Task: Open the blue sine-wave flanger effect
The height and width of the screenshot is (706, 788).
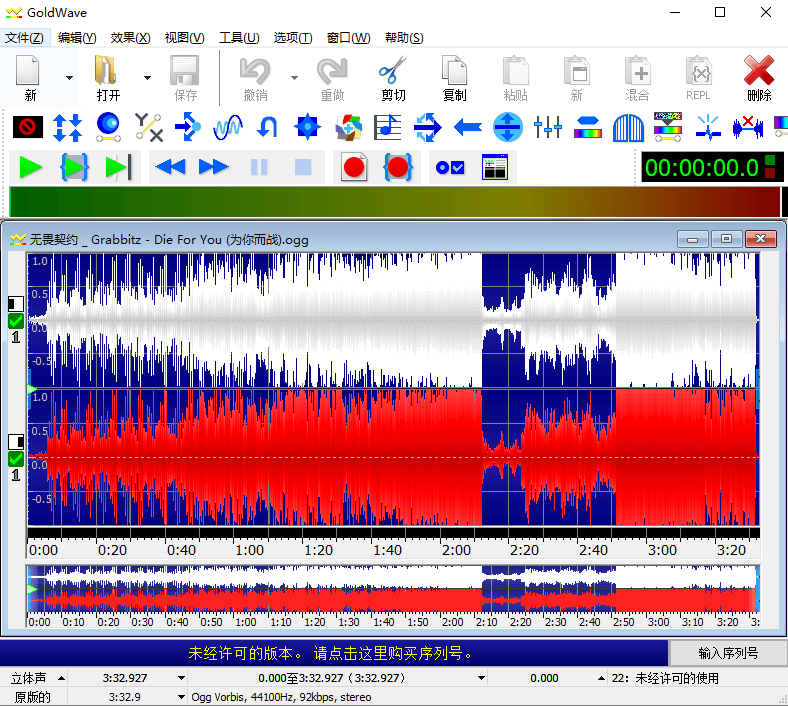Action: click(x=228, y=127)
